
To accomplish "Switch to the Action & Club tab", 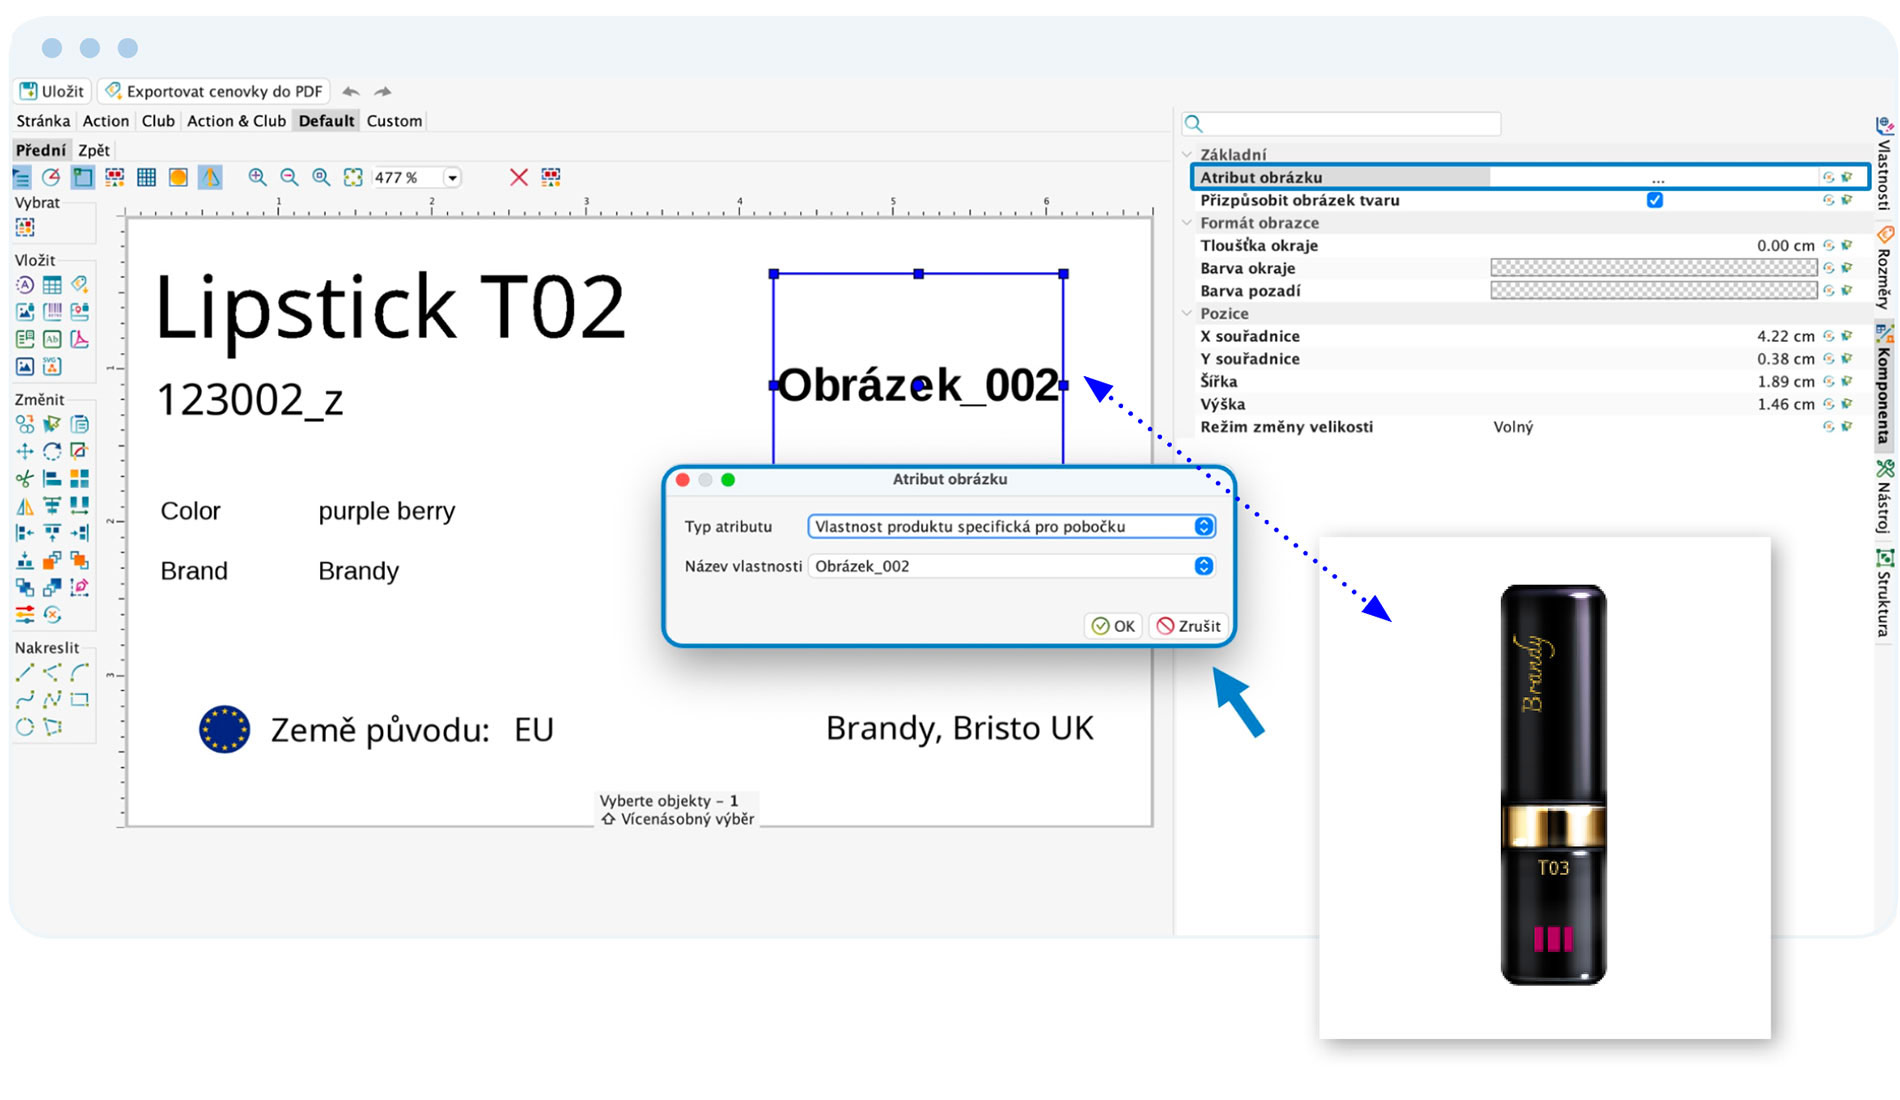I will coord(236,121).
